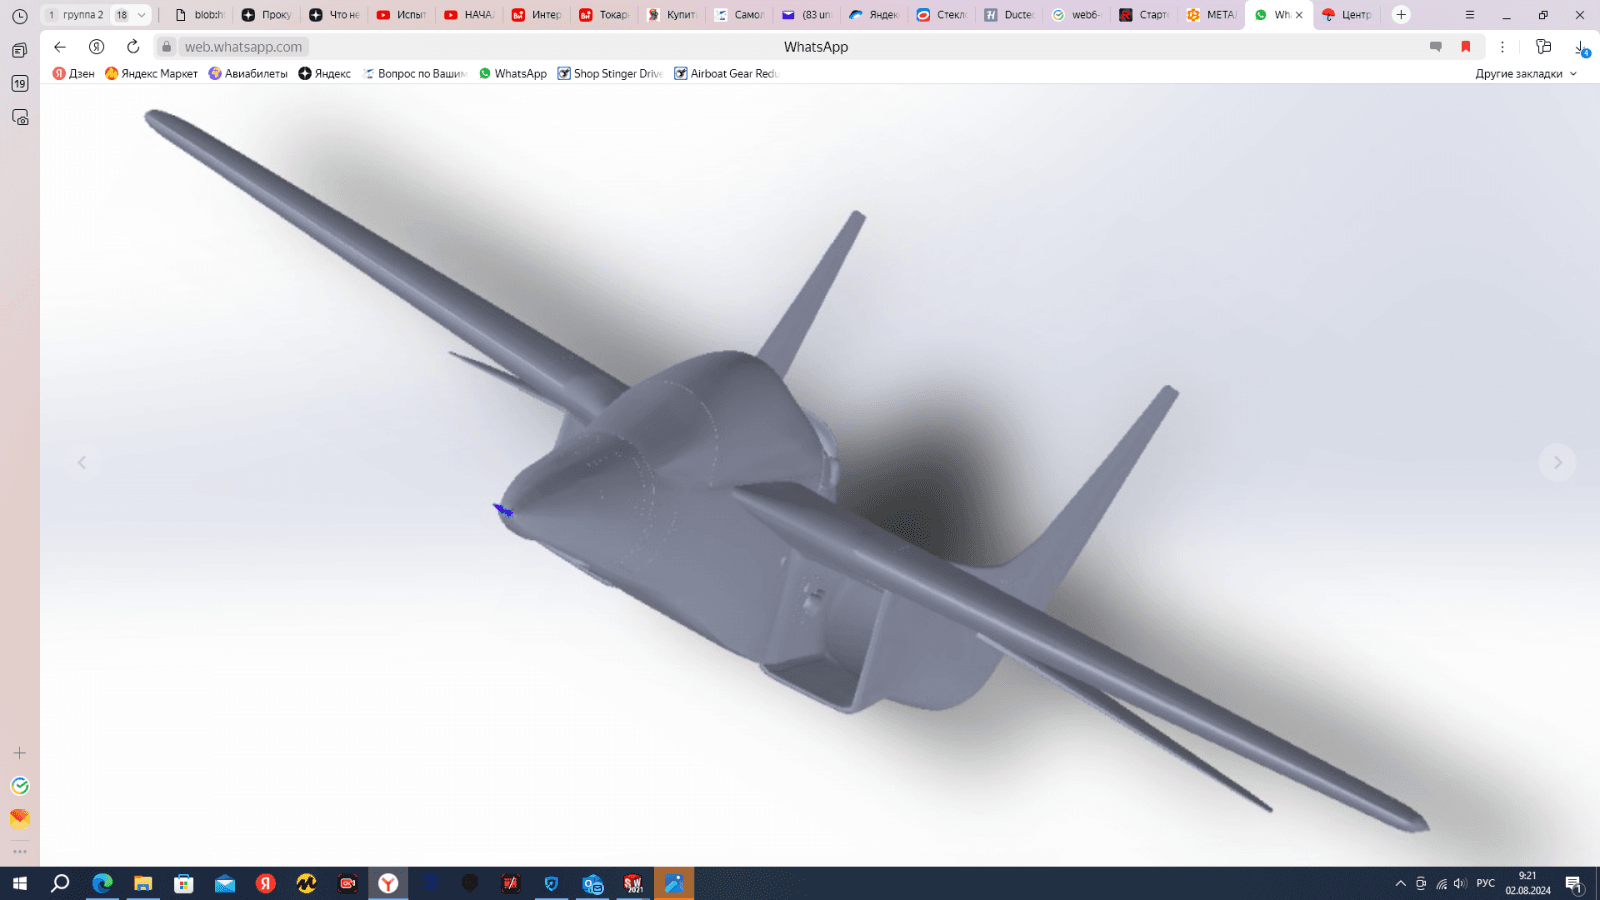1600x900 pixels.
Task: Click the web.whatsapp.com address field
Action: tap(243, 47)
